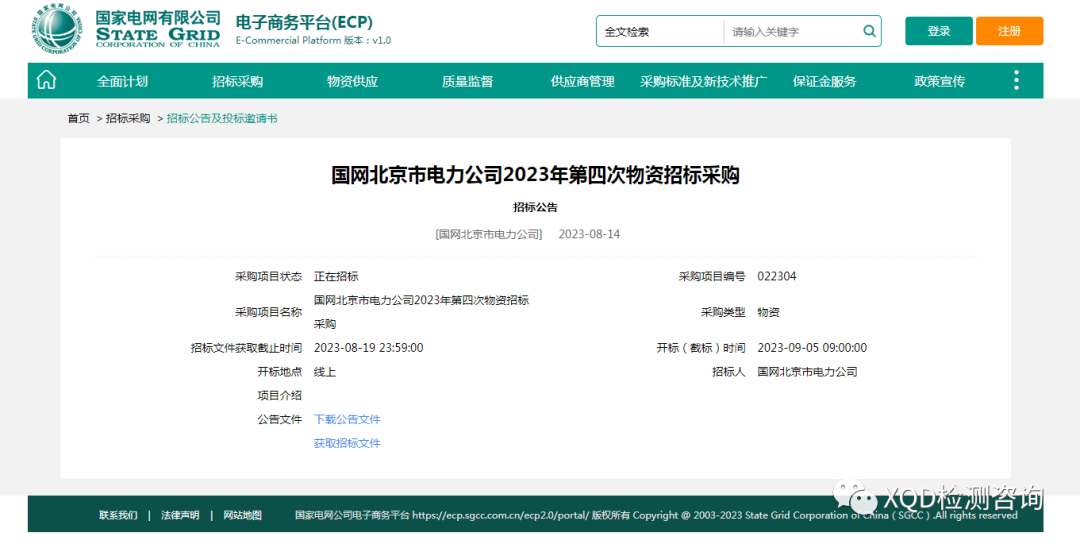The width and height of the screenshot is (1080, 548).
Task: Open the 全文检索 search type dropdown
Action: click(661, 32)
